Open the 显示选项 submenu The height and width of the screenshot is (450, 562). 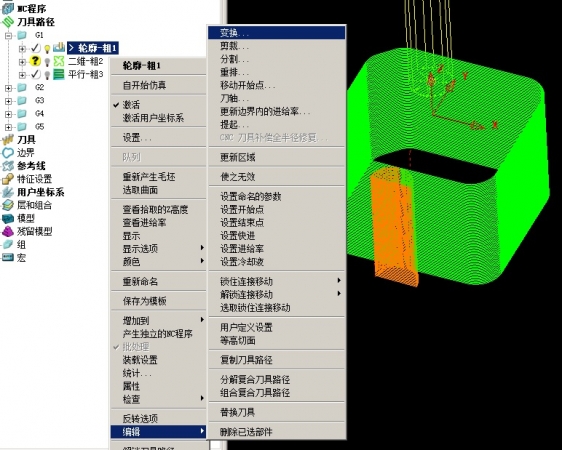158,249
